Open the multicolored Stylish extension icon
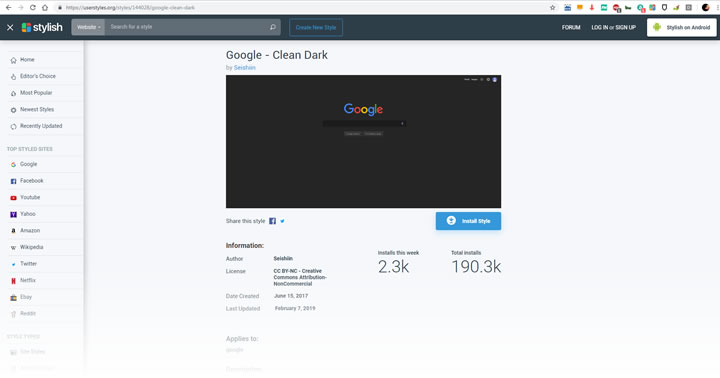This screenshot has height=378, width=720. point(652,7)
